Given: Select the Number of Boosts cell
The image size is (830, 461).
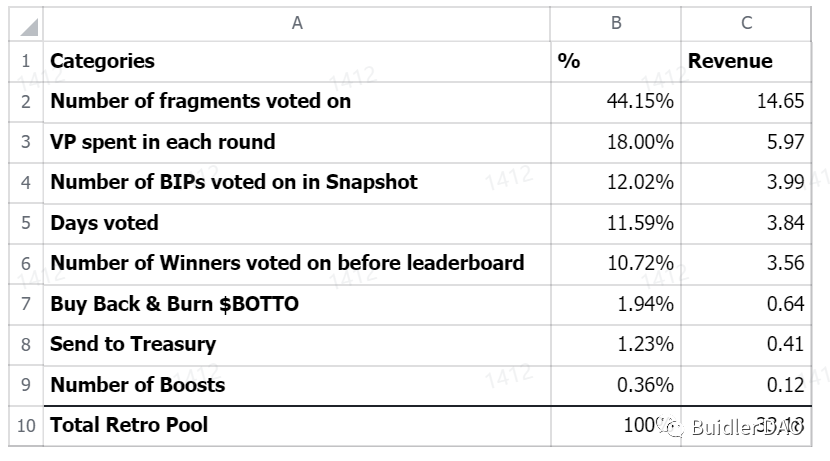Looking at the screenshot, I should (x=297, y=385).
